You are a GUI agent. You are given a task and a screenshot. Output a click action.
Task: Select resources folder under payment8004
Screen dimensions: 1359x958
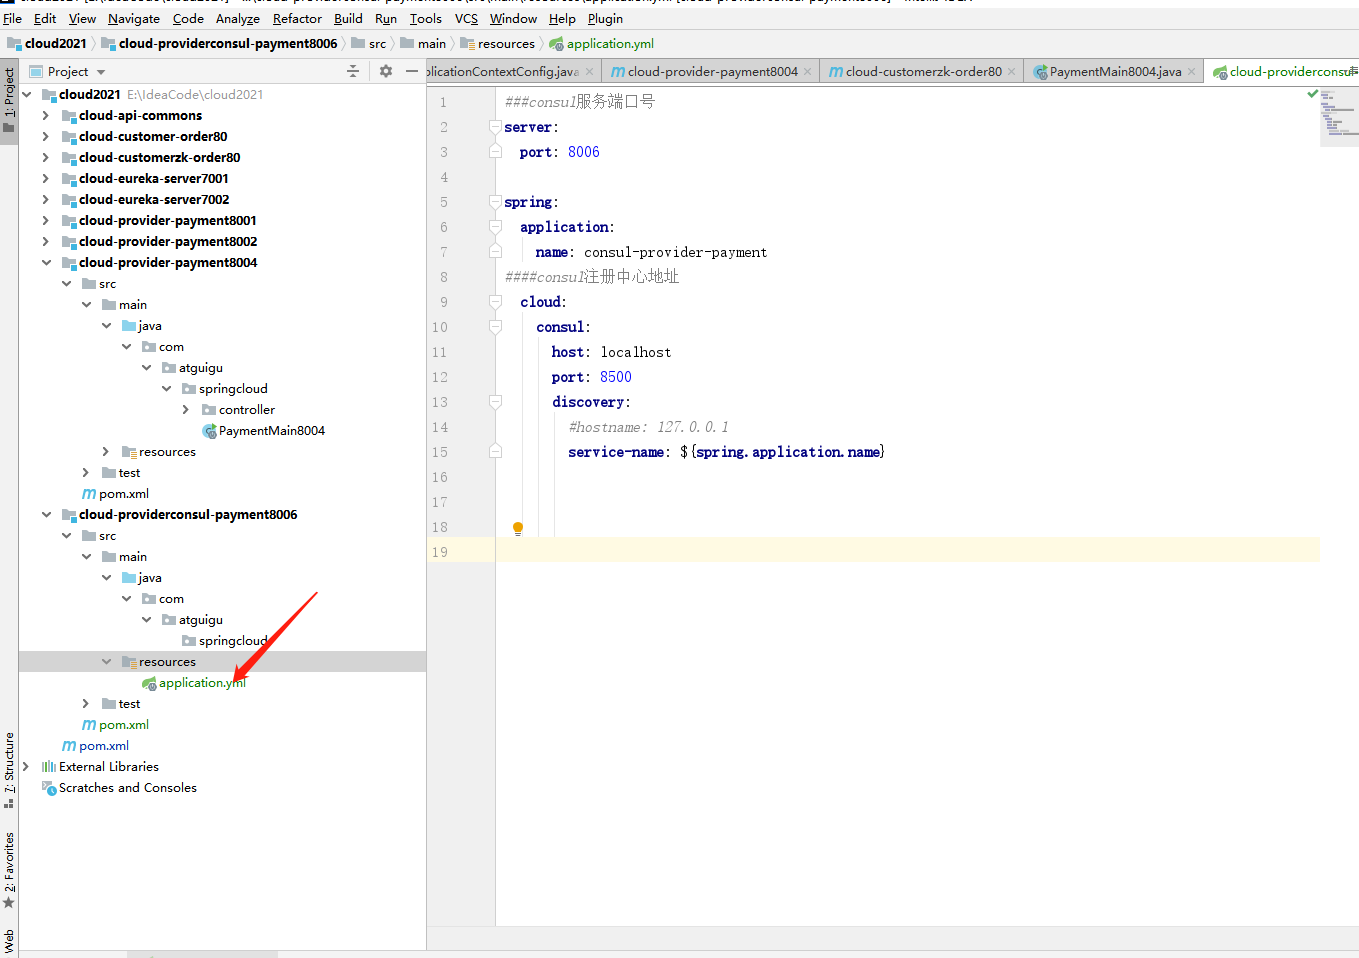click(x=167, y=451)
